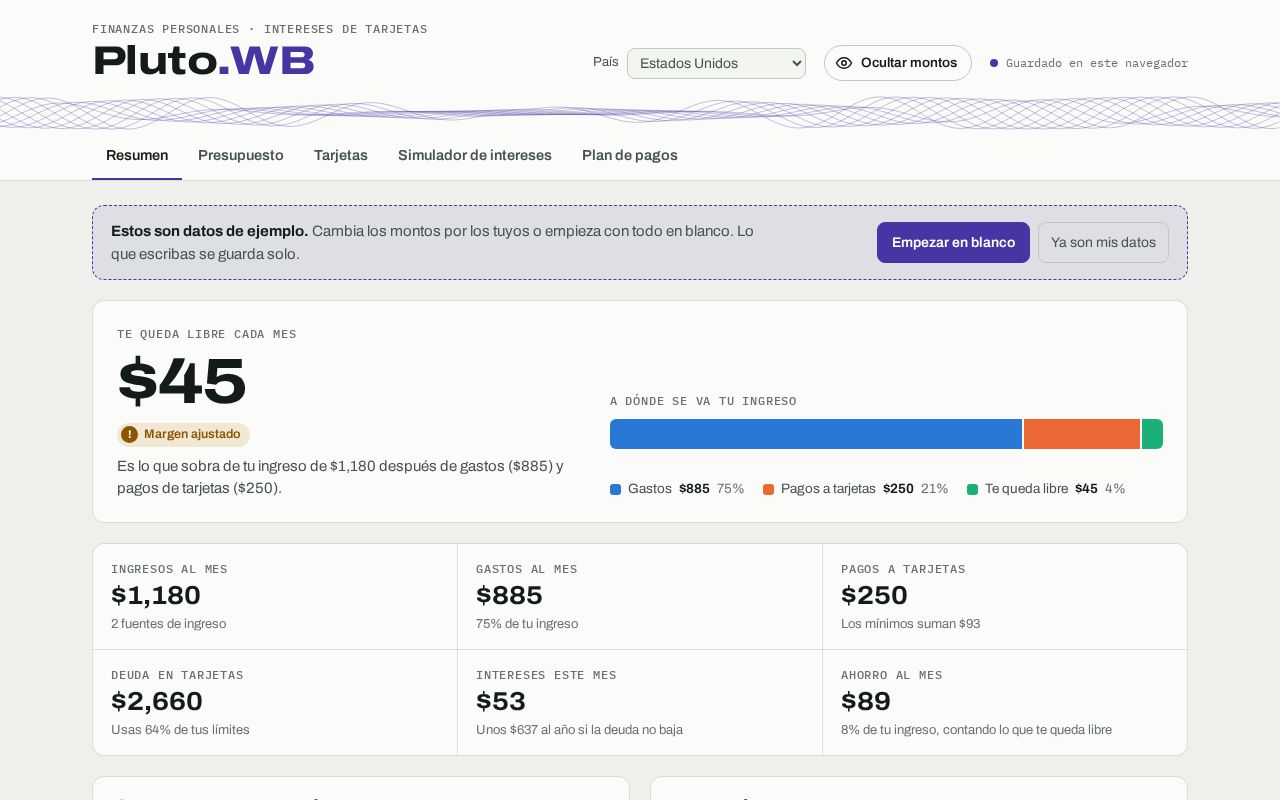Viewport: 1280px width, 800px height.
Task: Switch to the Presupuesto tab
Action: 241,155
